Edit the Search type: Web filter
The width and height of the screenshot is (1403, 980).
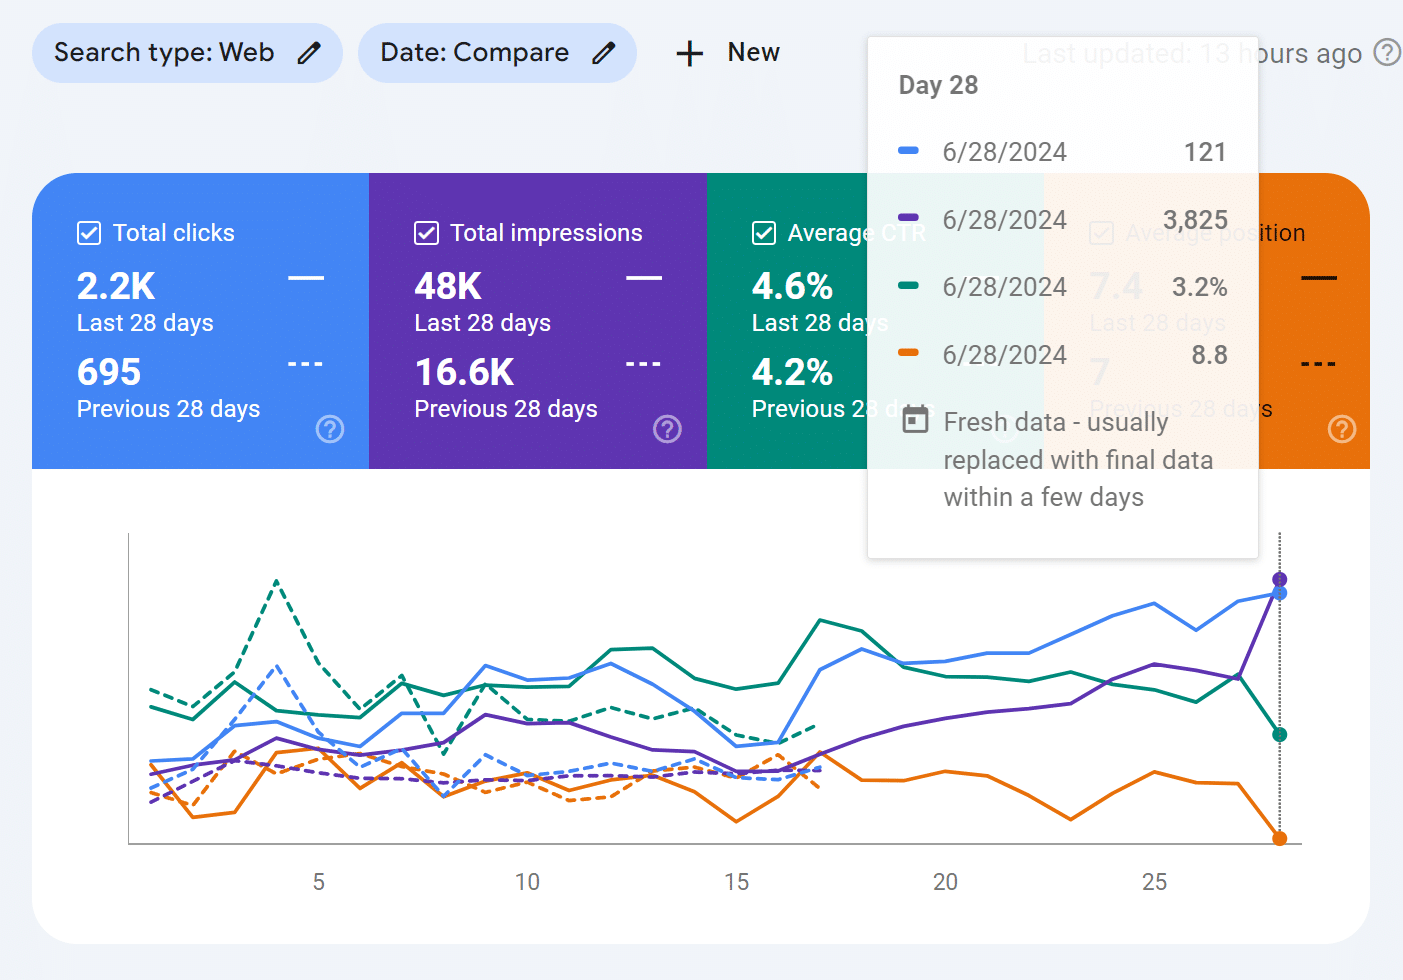[x=187, y=53]
